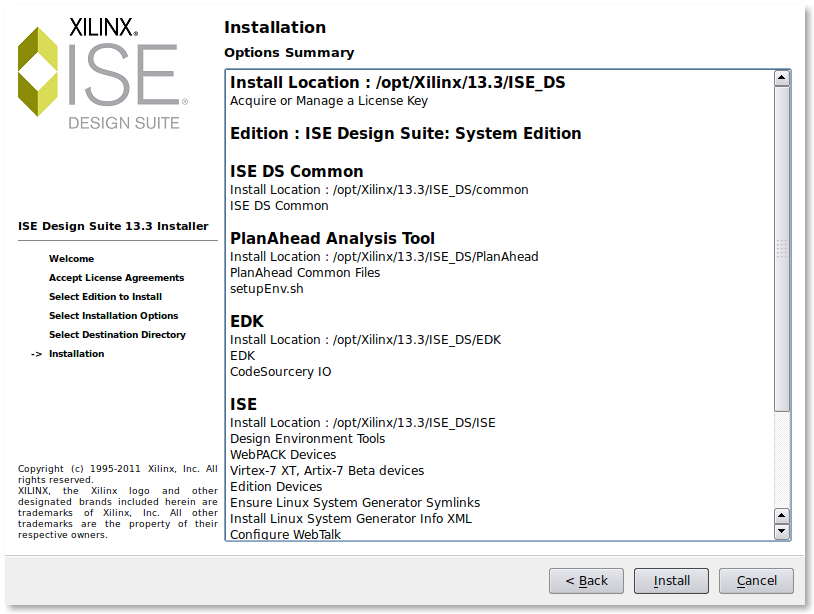Click the Xilinx ISE Design Suite logo
Viewport: 814px width, 614px height.
coord(103,73)
